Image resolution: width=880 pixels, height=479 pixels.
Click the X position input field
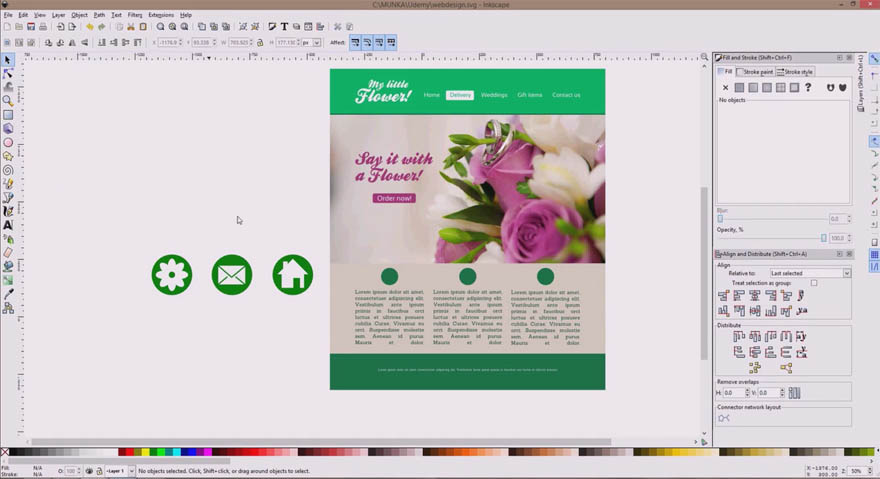[x=168, y=43]
